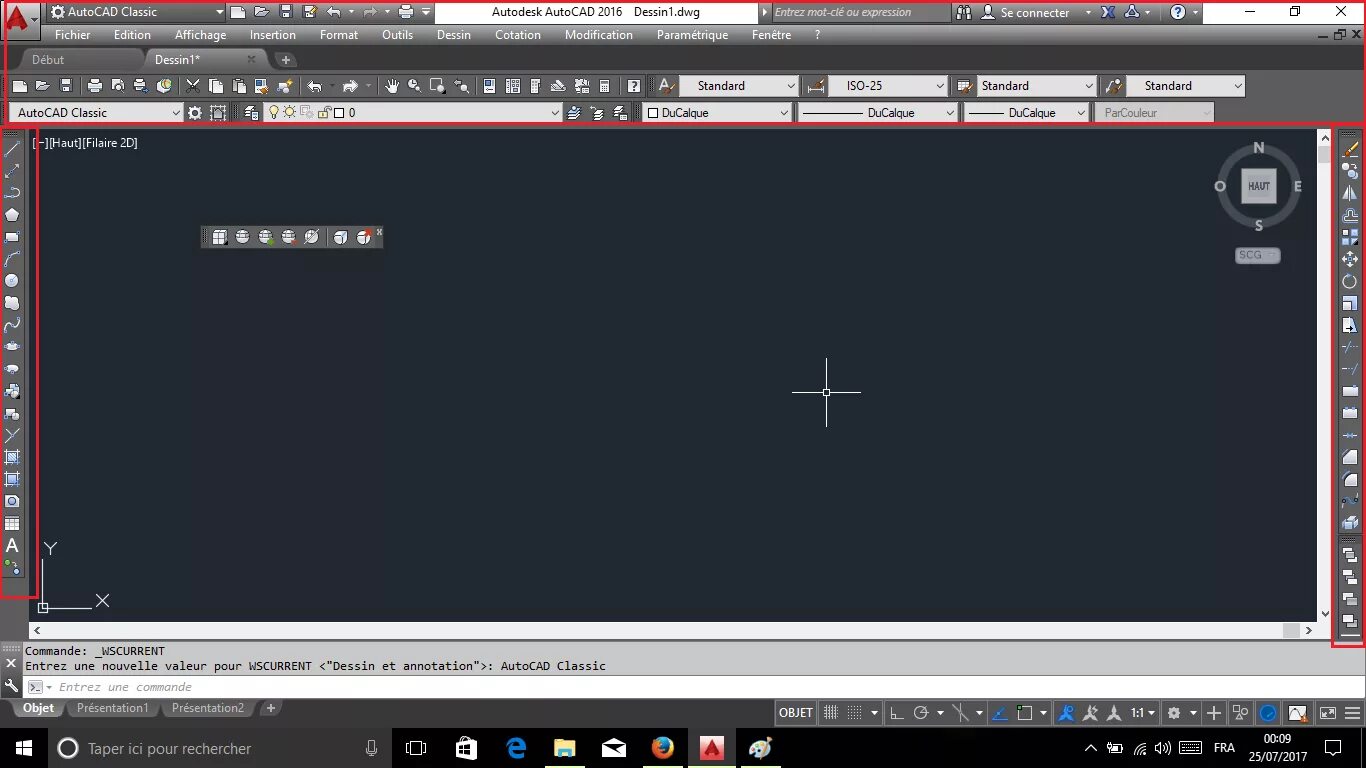Viewport: 1366px width, 768px height.
Task: Select the Rotate modify tool
Action: click(x=1350, y=281)
